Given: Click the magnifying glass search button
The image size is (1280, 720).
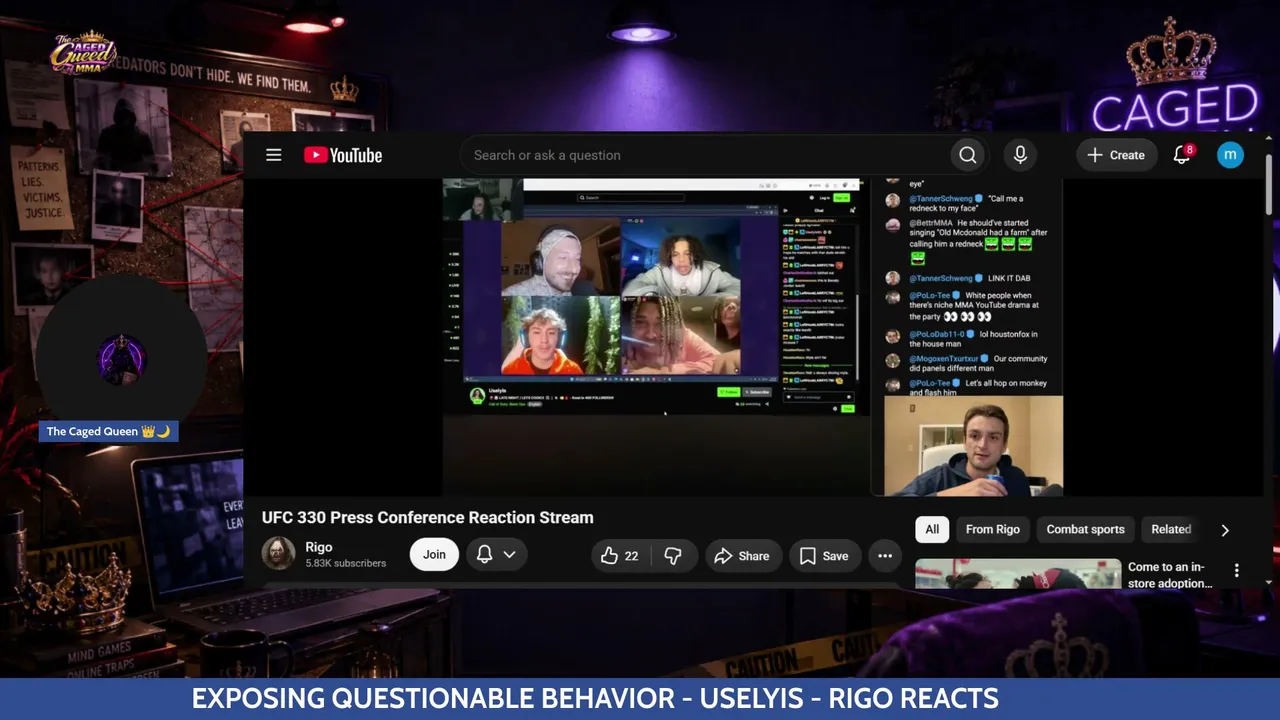Looking at the screenshot, I should pyautogui.click(x=967, y=155).
